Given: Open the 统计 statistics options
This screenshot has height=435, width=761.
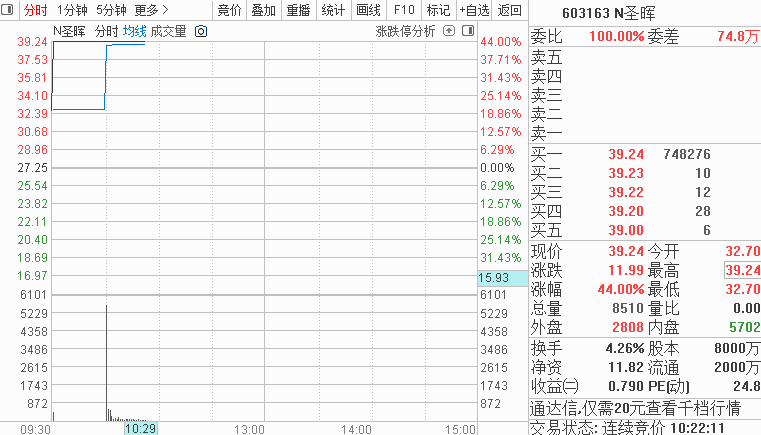Looking at the screenshot, I should tap(333, 10).
